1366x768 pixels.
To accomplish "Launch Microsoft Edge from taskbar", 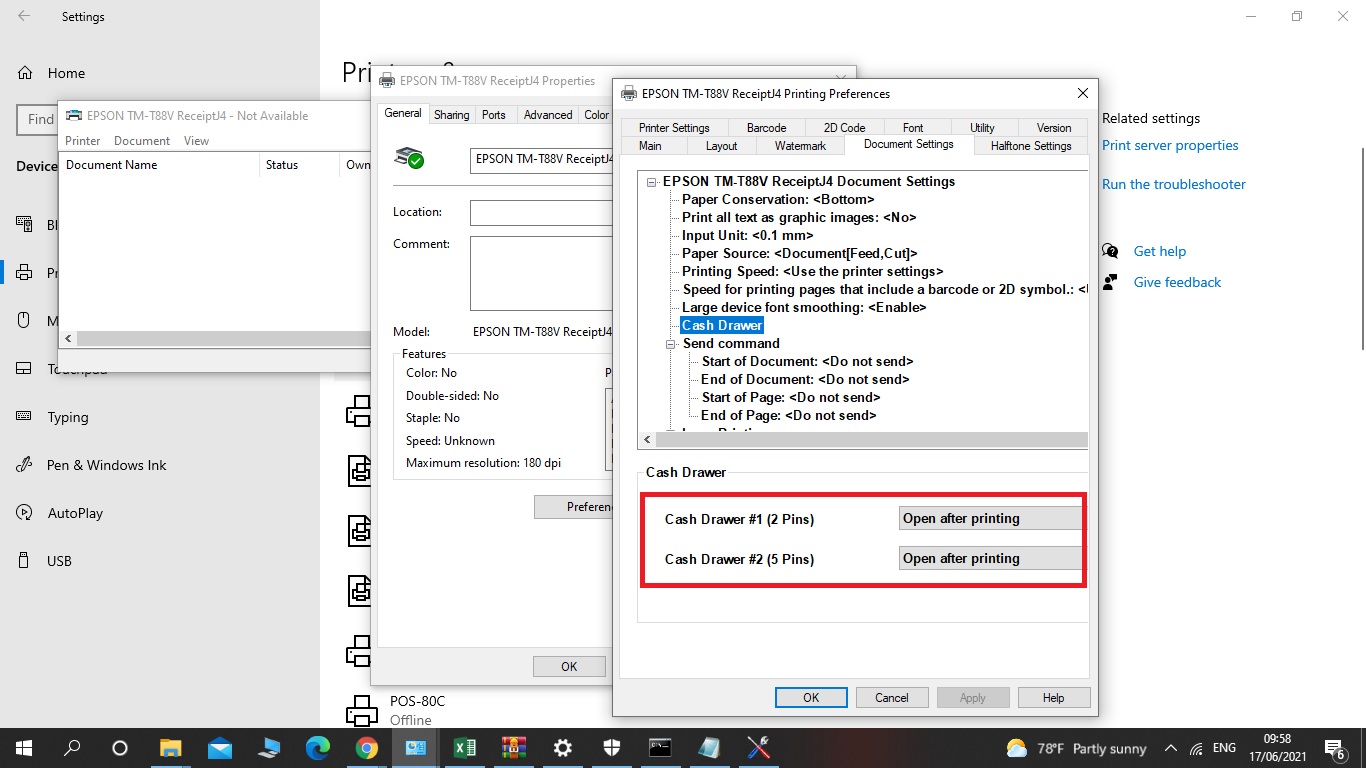I will point(317,748).
